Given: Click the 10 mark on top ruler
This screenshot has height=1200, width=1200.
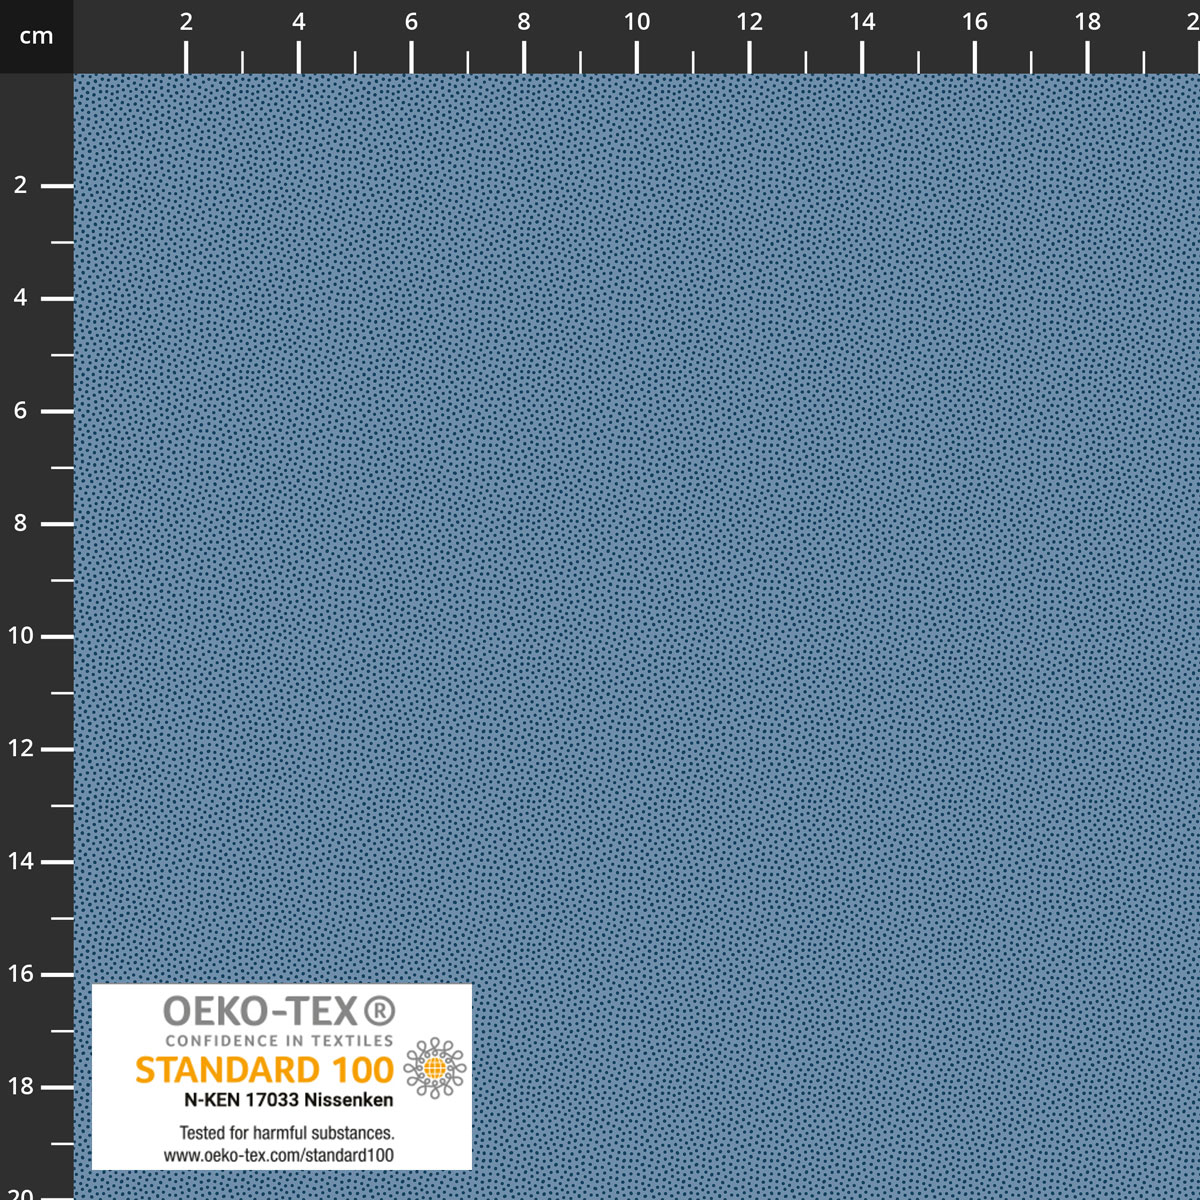Looking at the screenshot, I should tap(637, 22).
